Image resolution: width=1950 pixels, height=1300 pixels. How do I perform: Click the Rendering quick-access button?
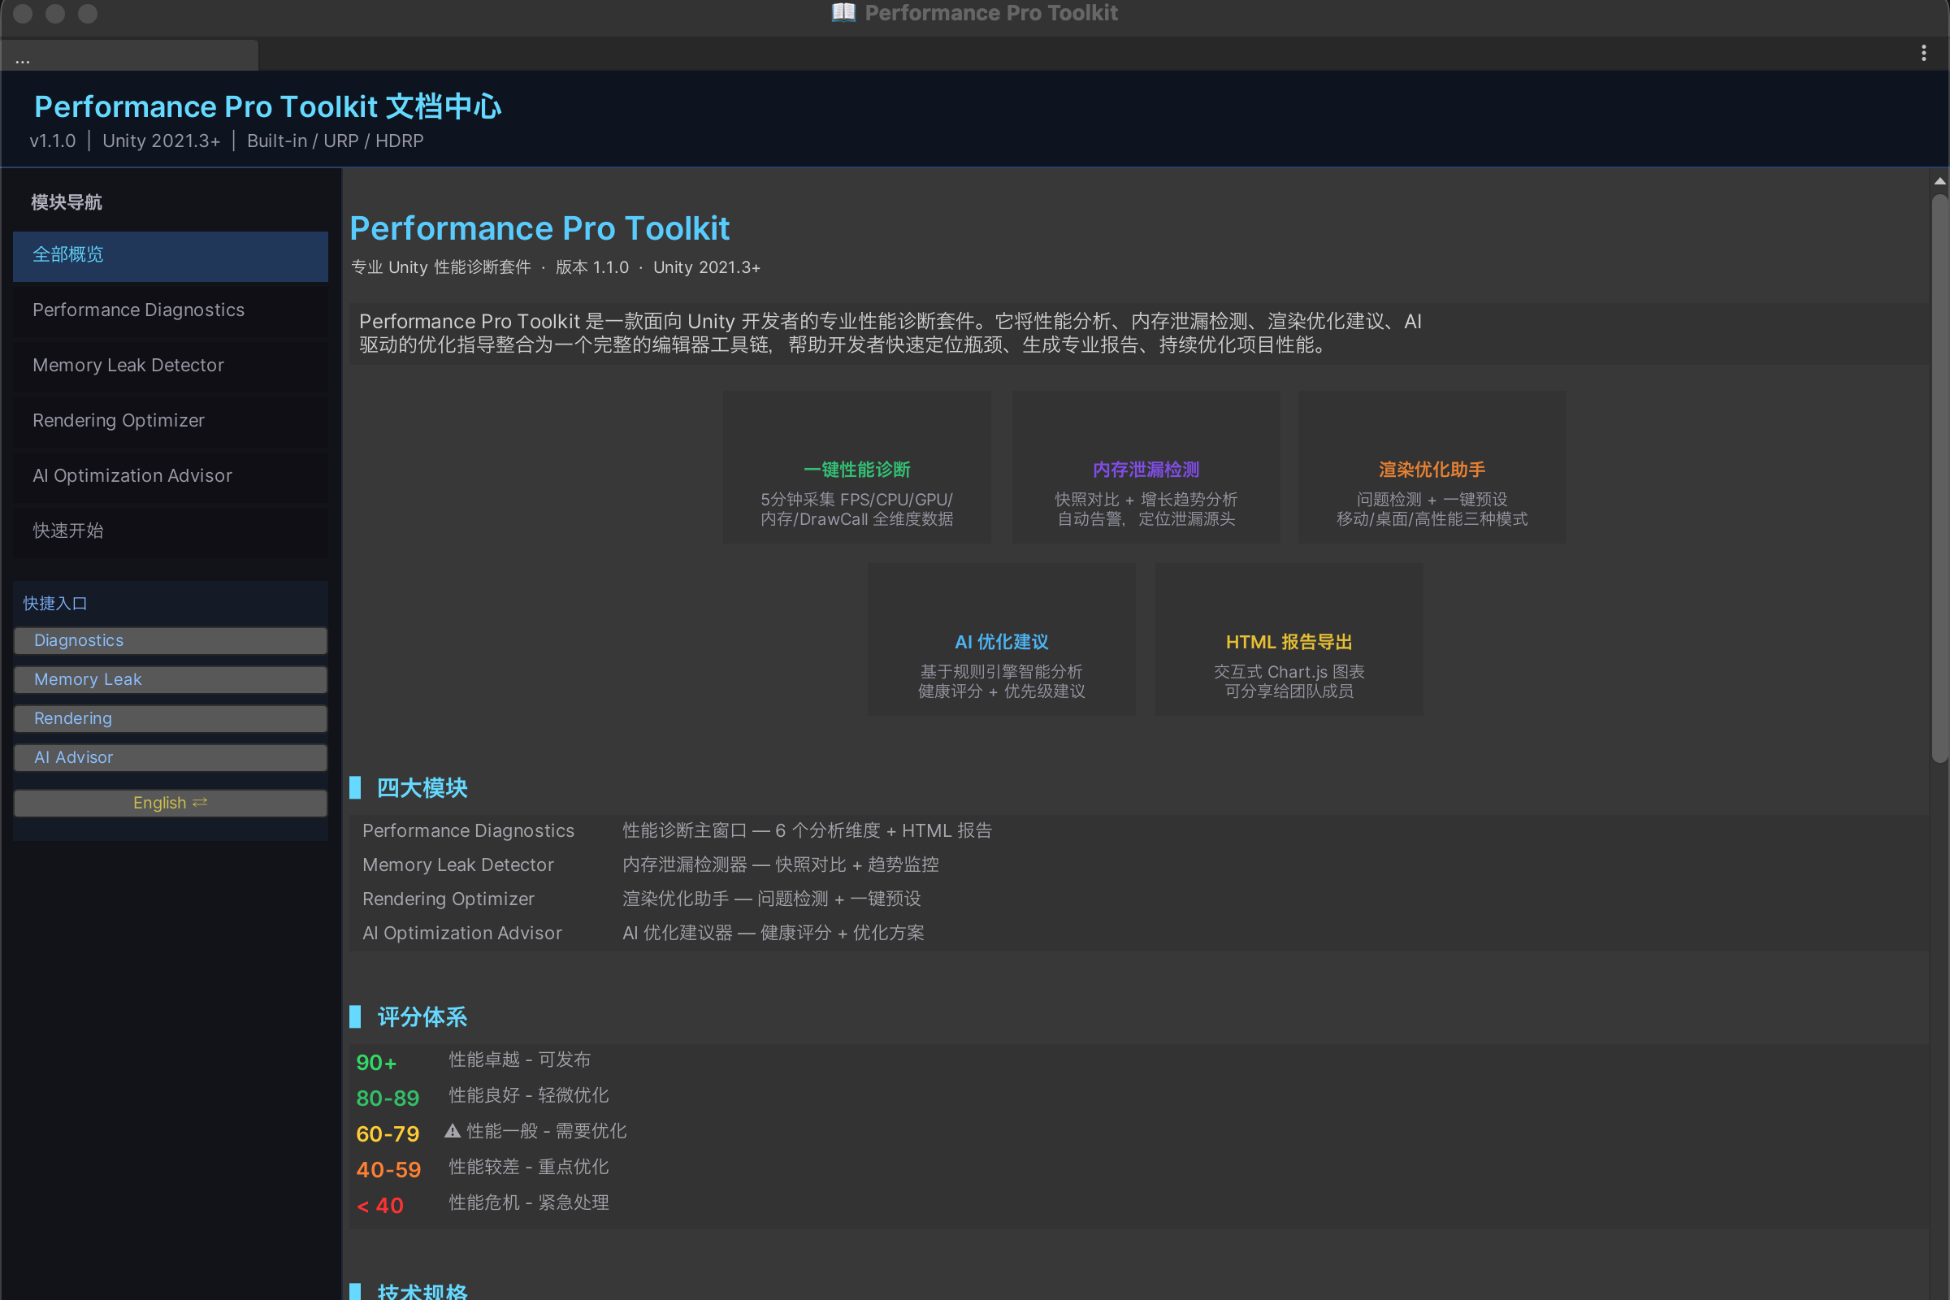click(x=170, y=719)
